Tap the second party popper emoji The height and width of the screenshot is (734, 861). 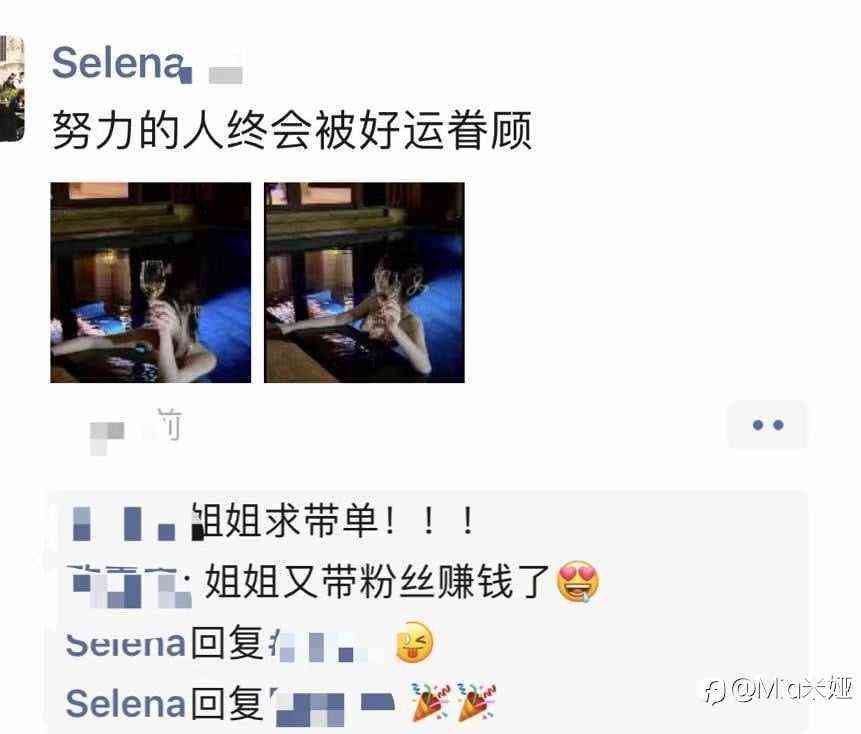click(477, 702)
